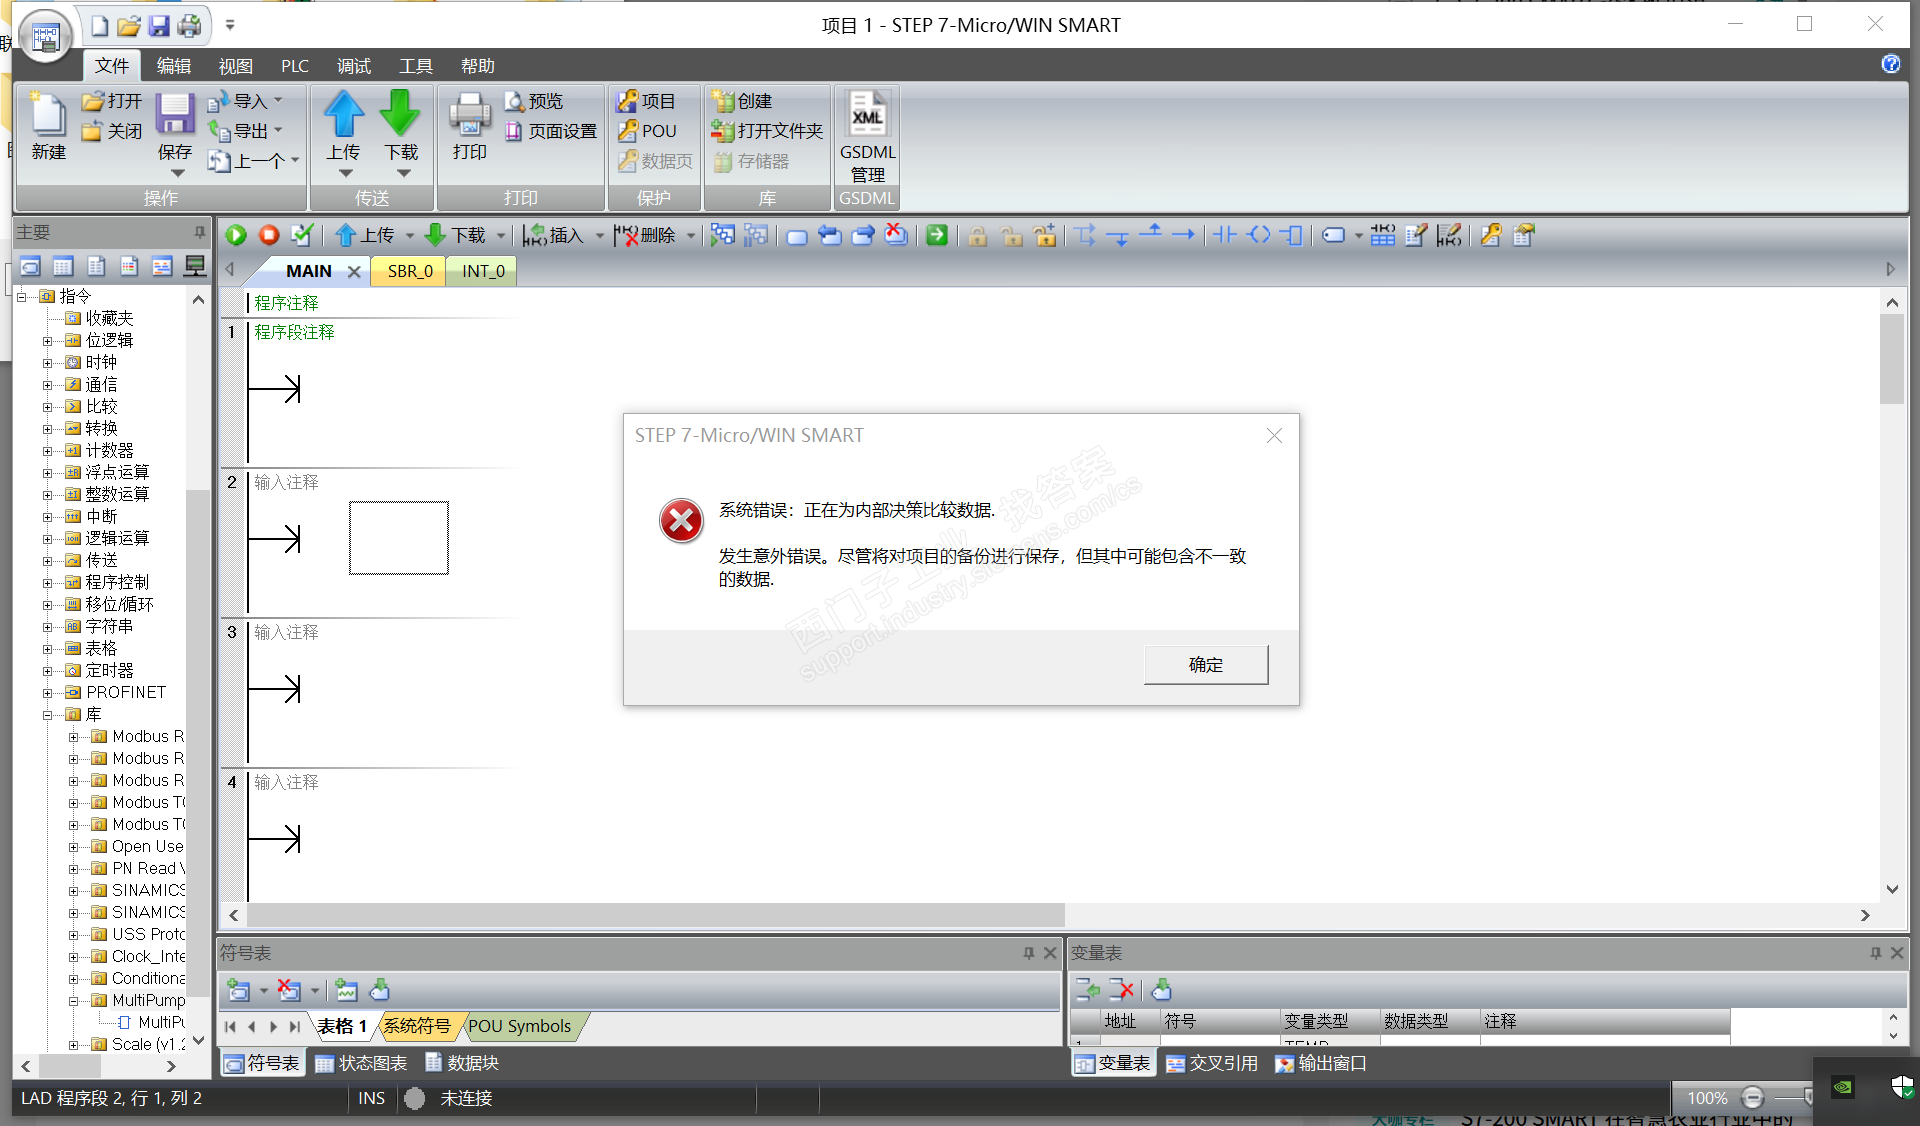Screen dimensions: 1920x1126
Task: Click the Download green arrow in ribbon
Action: click(400, 115)
